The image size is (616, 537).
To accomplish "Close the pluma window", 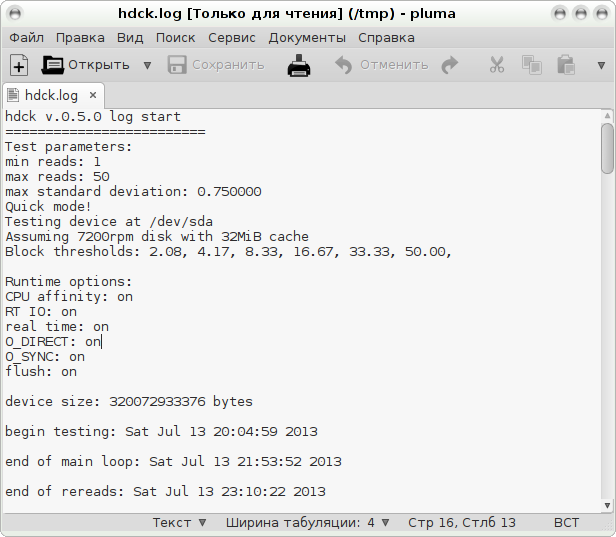I will click(x=602, y=14).
